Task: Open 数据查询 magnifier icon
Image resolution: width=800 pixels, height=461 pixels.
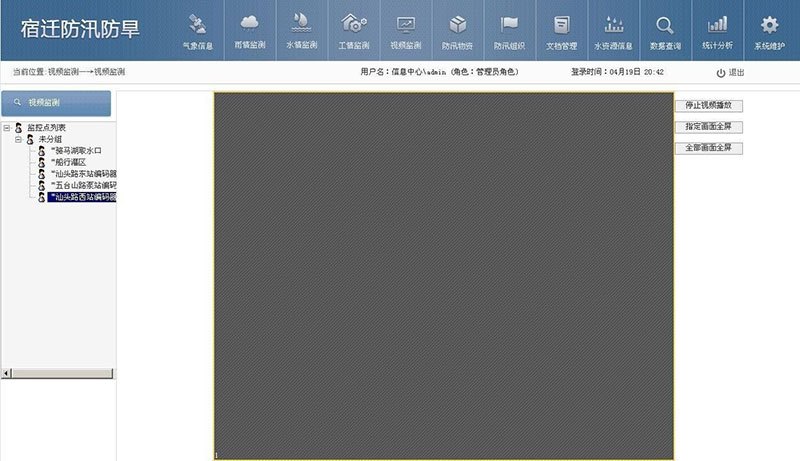Action: click(x=665, y=24)
